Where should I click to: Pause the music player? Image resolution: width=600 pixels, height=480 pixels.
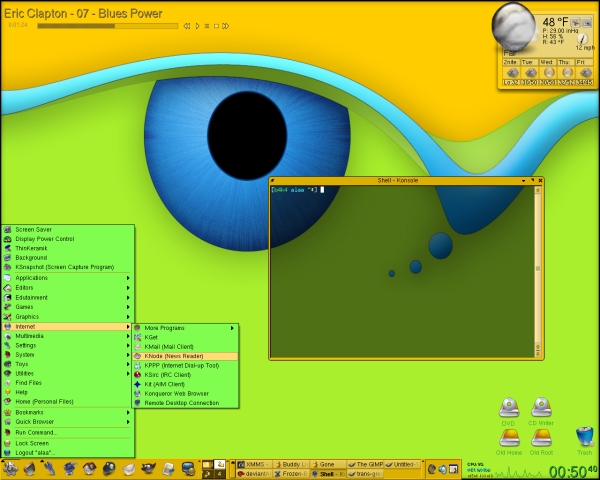[207, 26]
